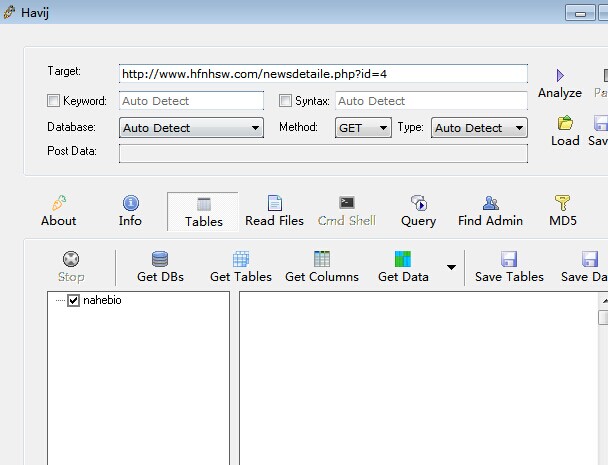Open the Query section
Screen dimensions: 608x465
coord(418,211)
